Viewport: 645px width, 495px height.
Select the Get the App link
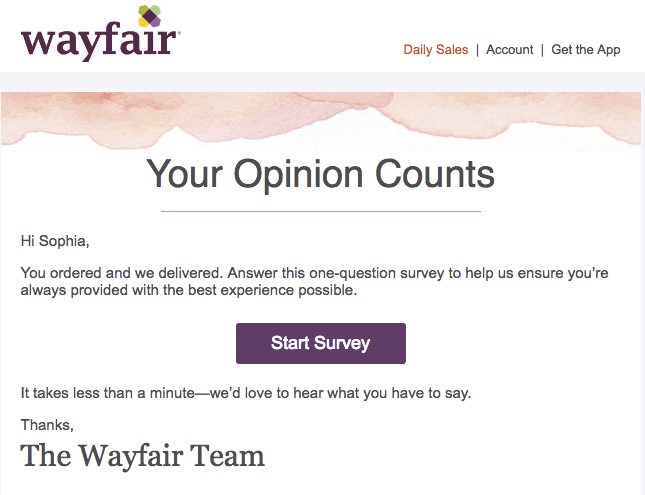(x=585, y=50)
